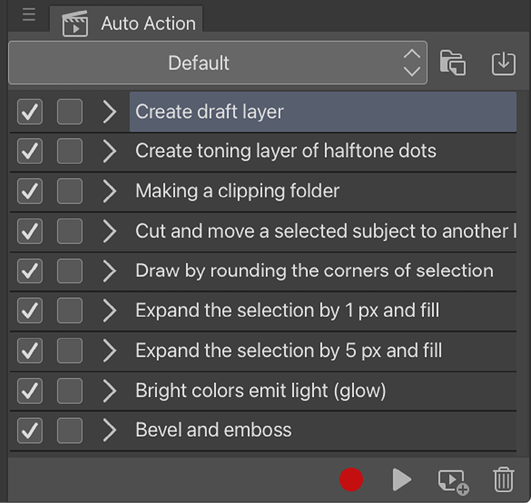
Task: Disable Bevel and emboss action checkbox
Action: 30,431
